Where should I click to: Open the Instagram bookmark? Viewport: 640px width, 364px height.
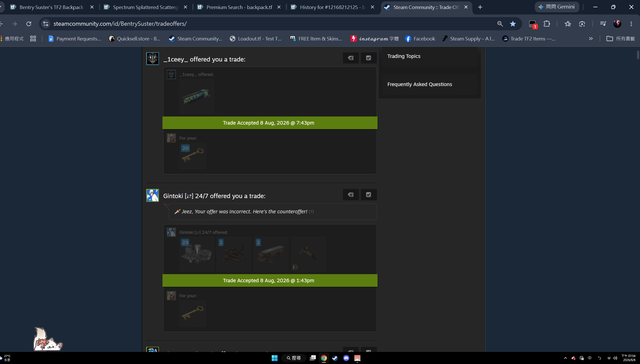tap(374, 39)
